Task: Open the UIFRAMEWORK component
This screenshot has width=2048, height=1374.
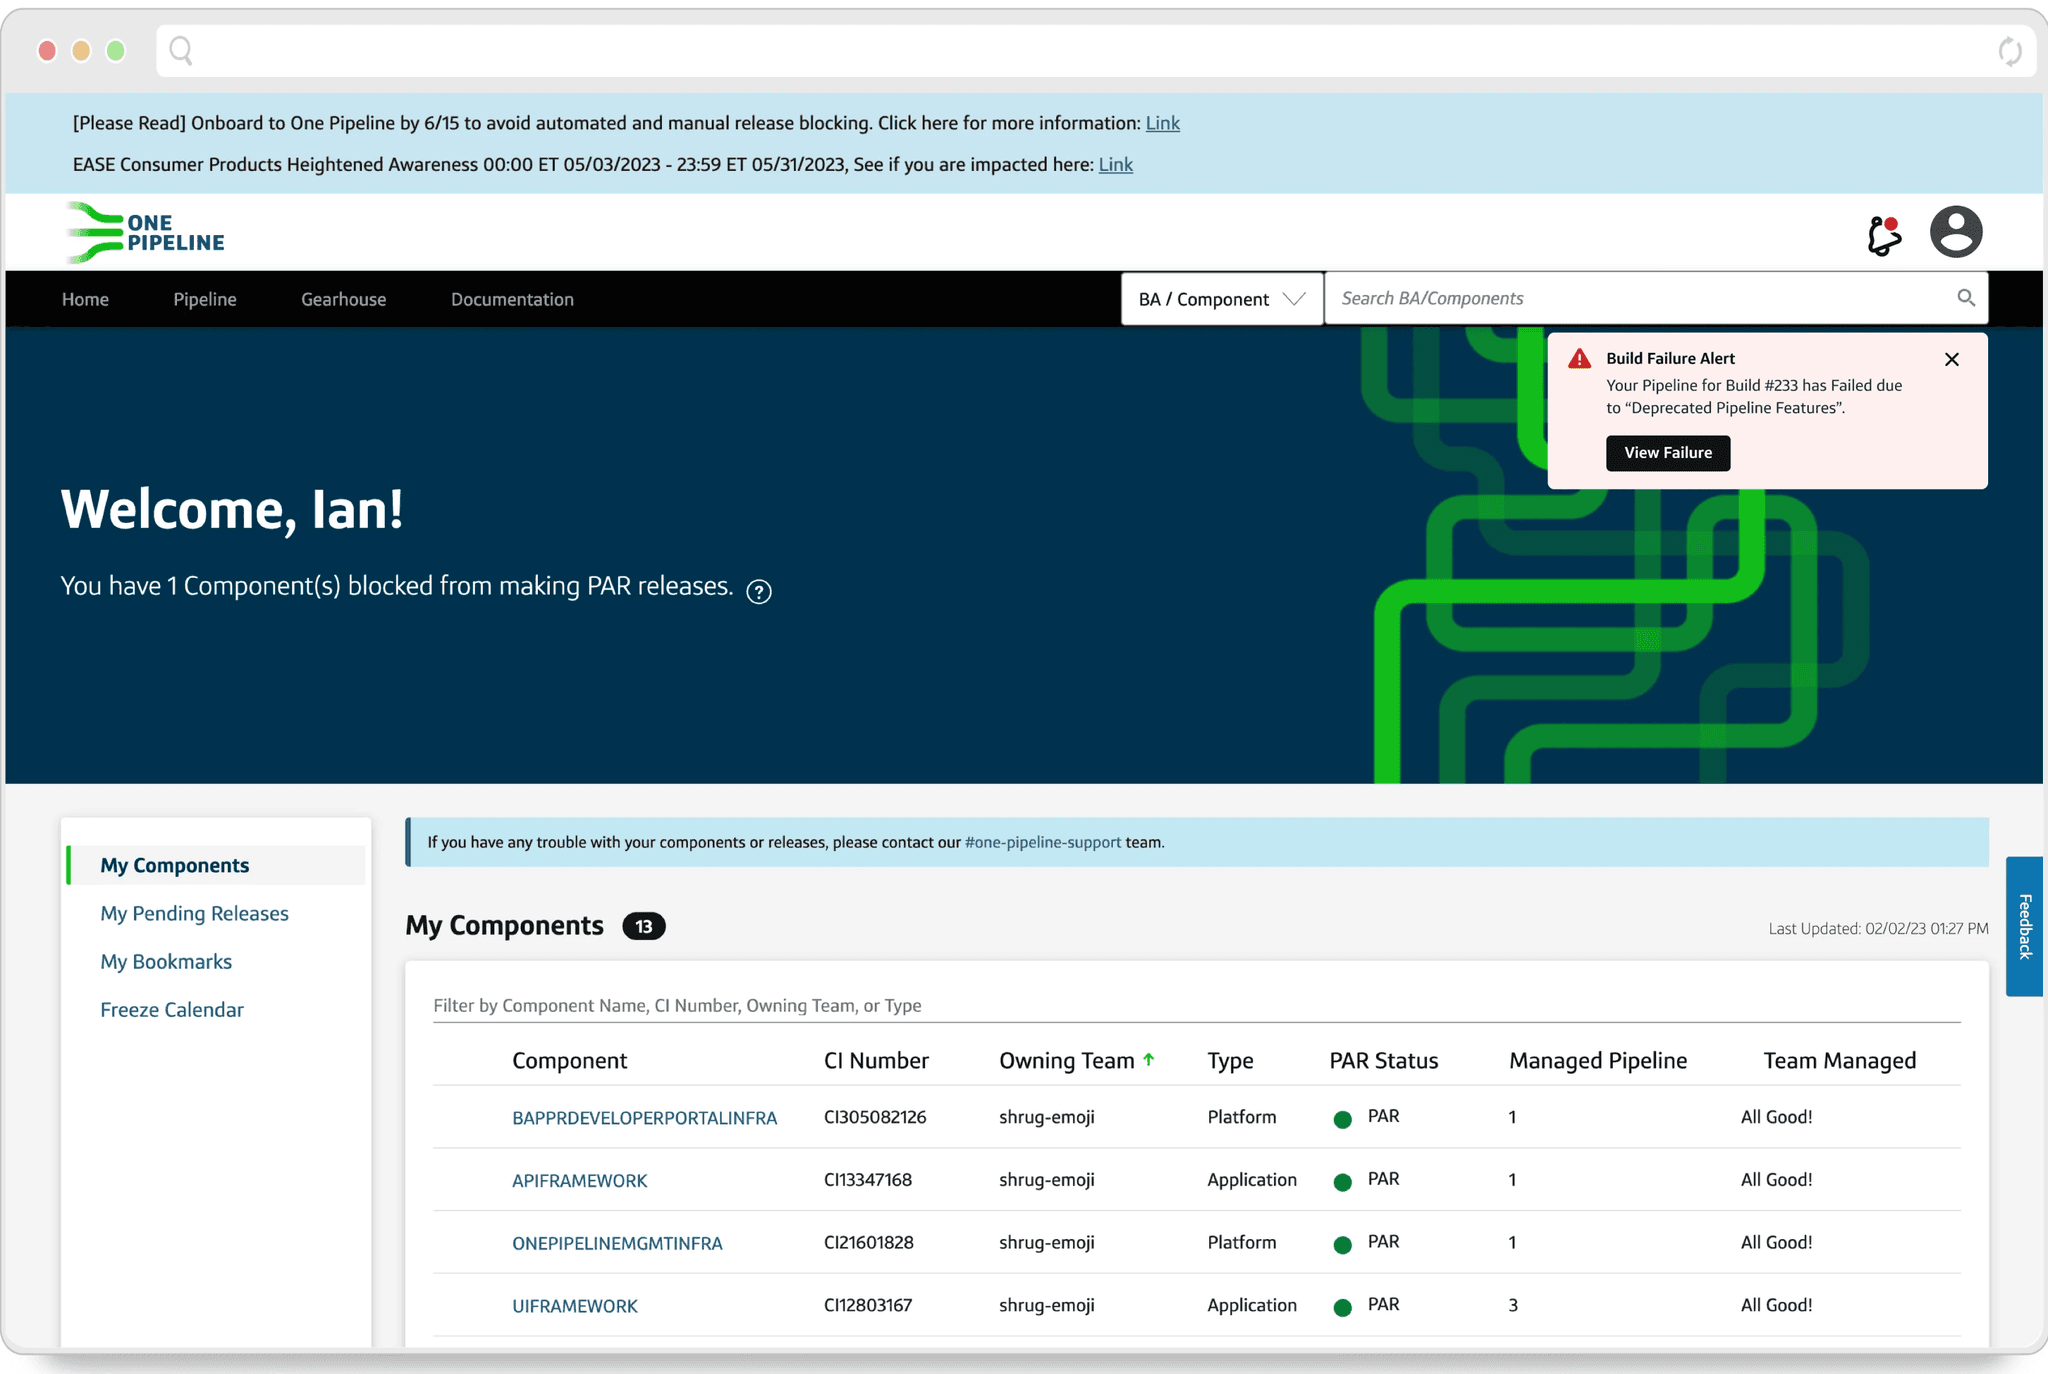Action: pos(574,1306)
